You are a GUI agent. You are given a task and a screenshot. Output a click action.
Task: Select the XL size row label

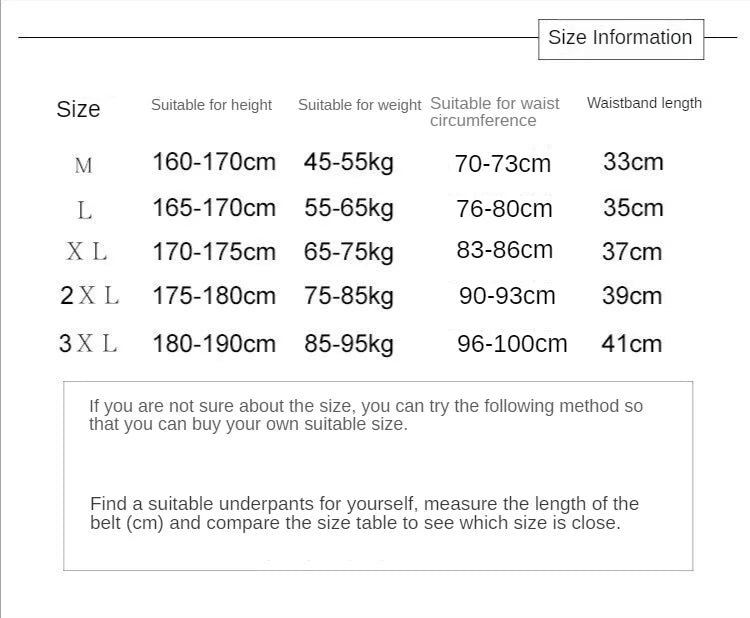(x=87, y=252)
